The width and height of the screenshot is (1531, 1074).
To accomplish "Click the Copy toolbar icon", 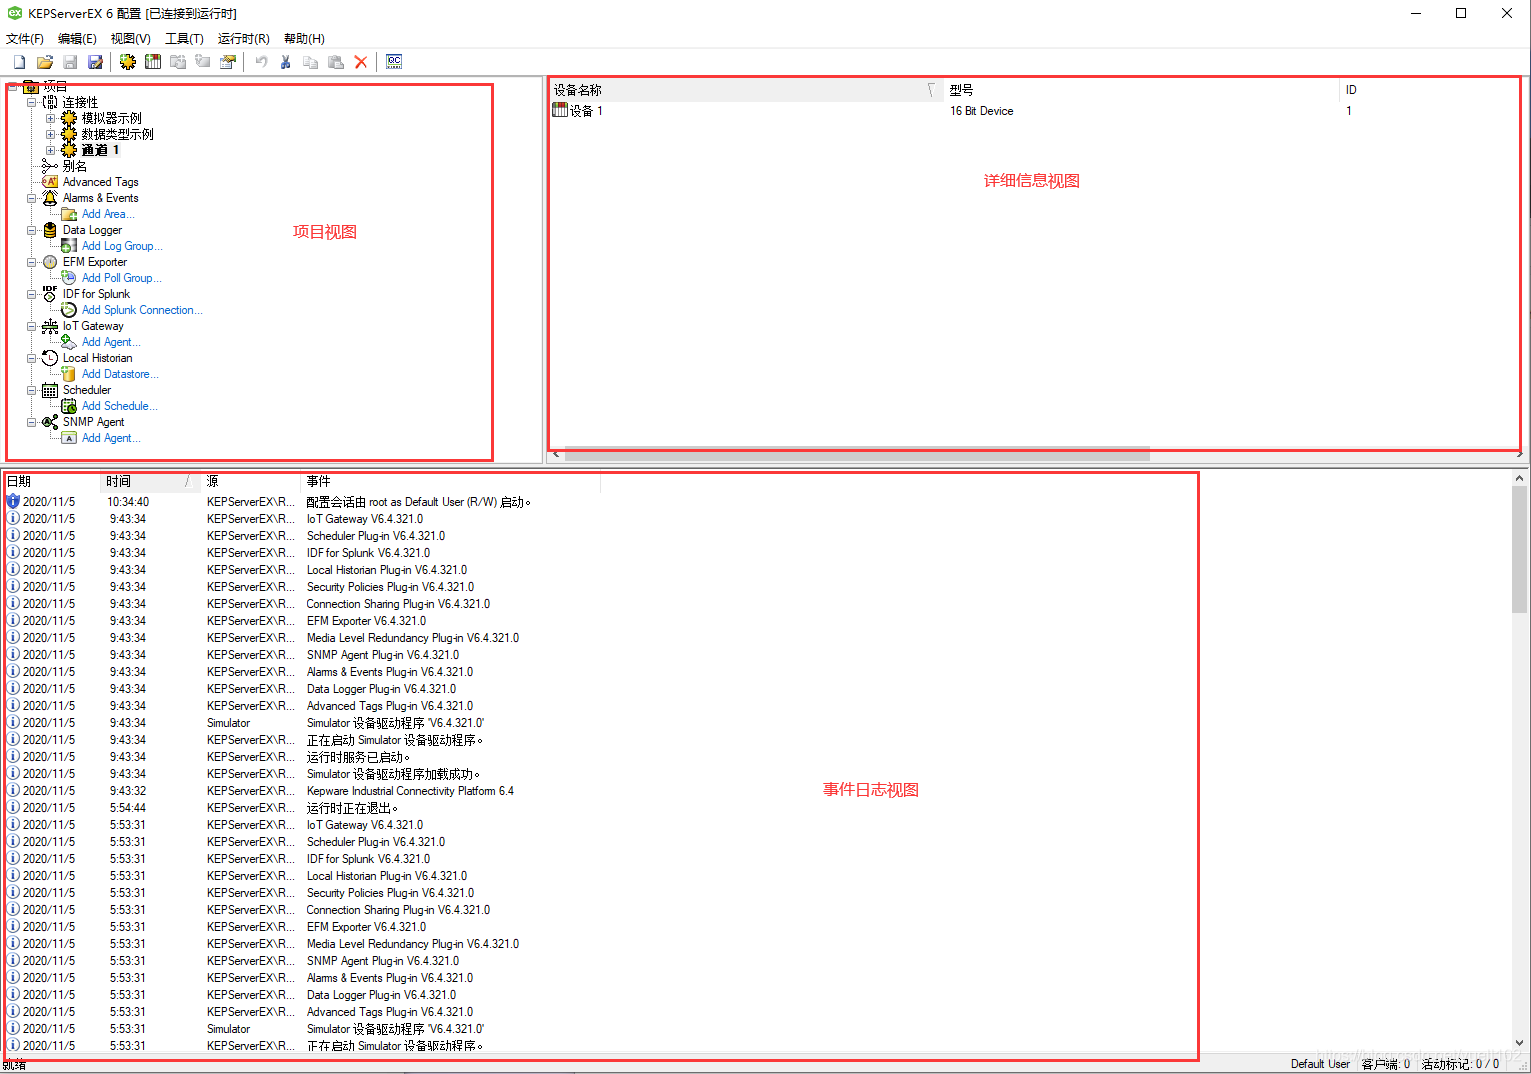I will click(x=311, y=62).
